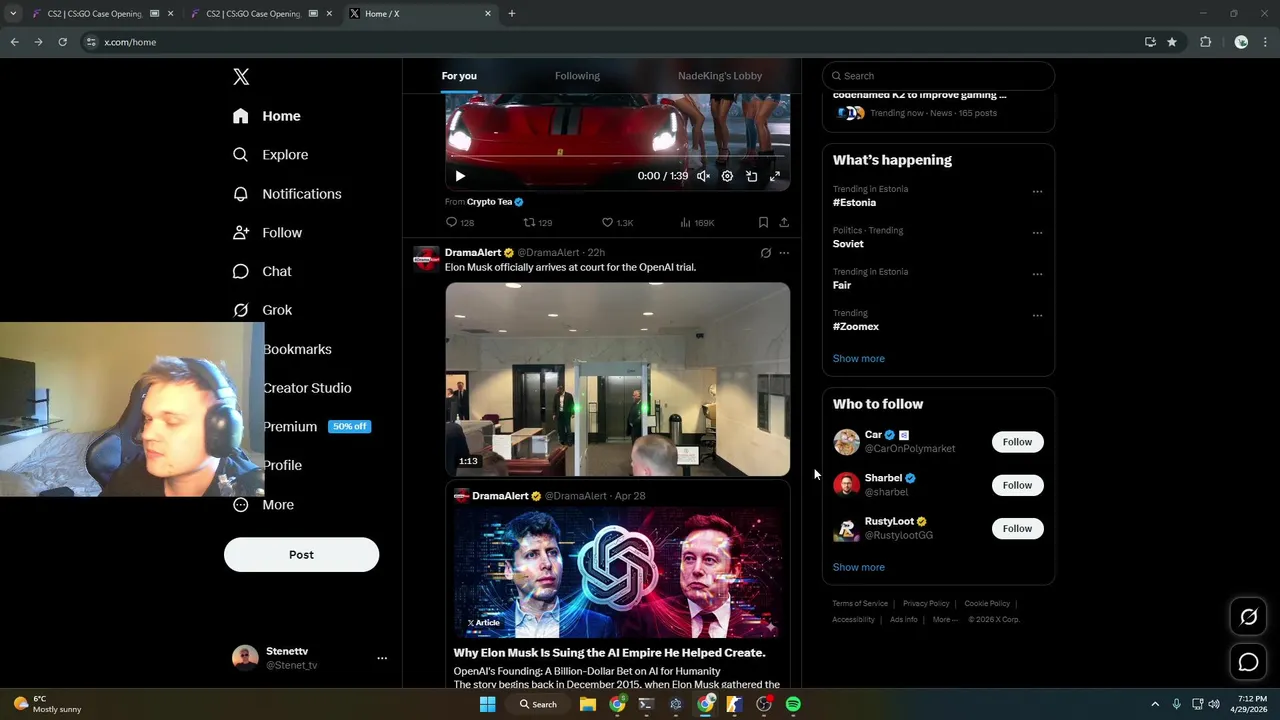Expand the footer More menu
1280x720 pixels.
click(944, 620)
